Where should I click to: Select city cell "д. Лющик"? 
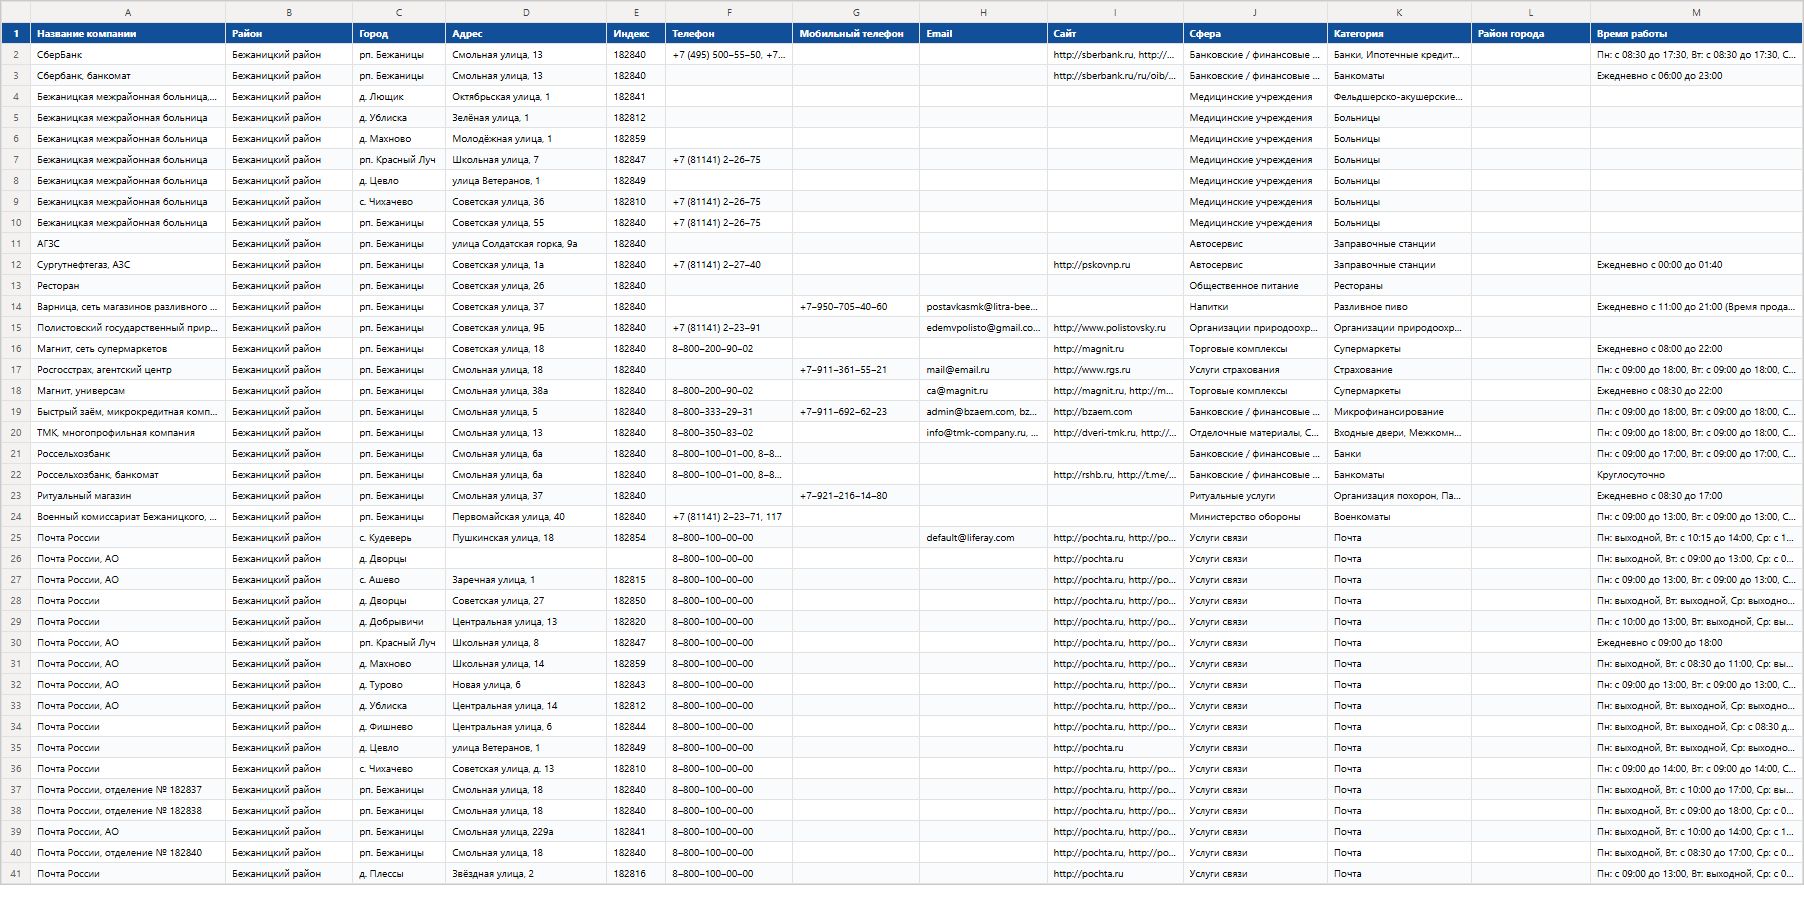[399, 97]
